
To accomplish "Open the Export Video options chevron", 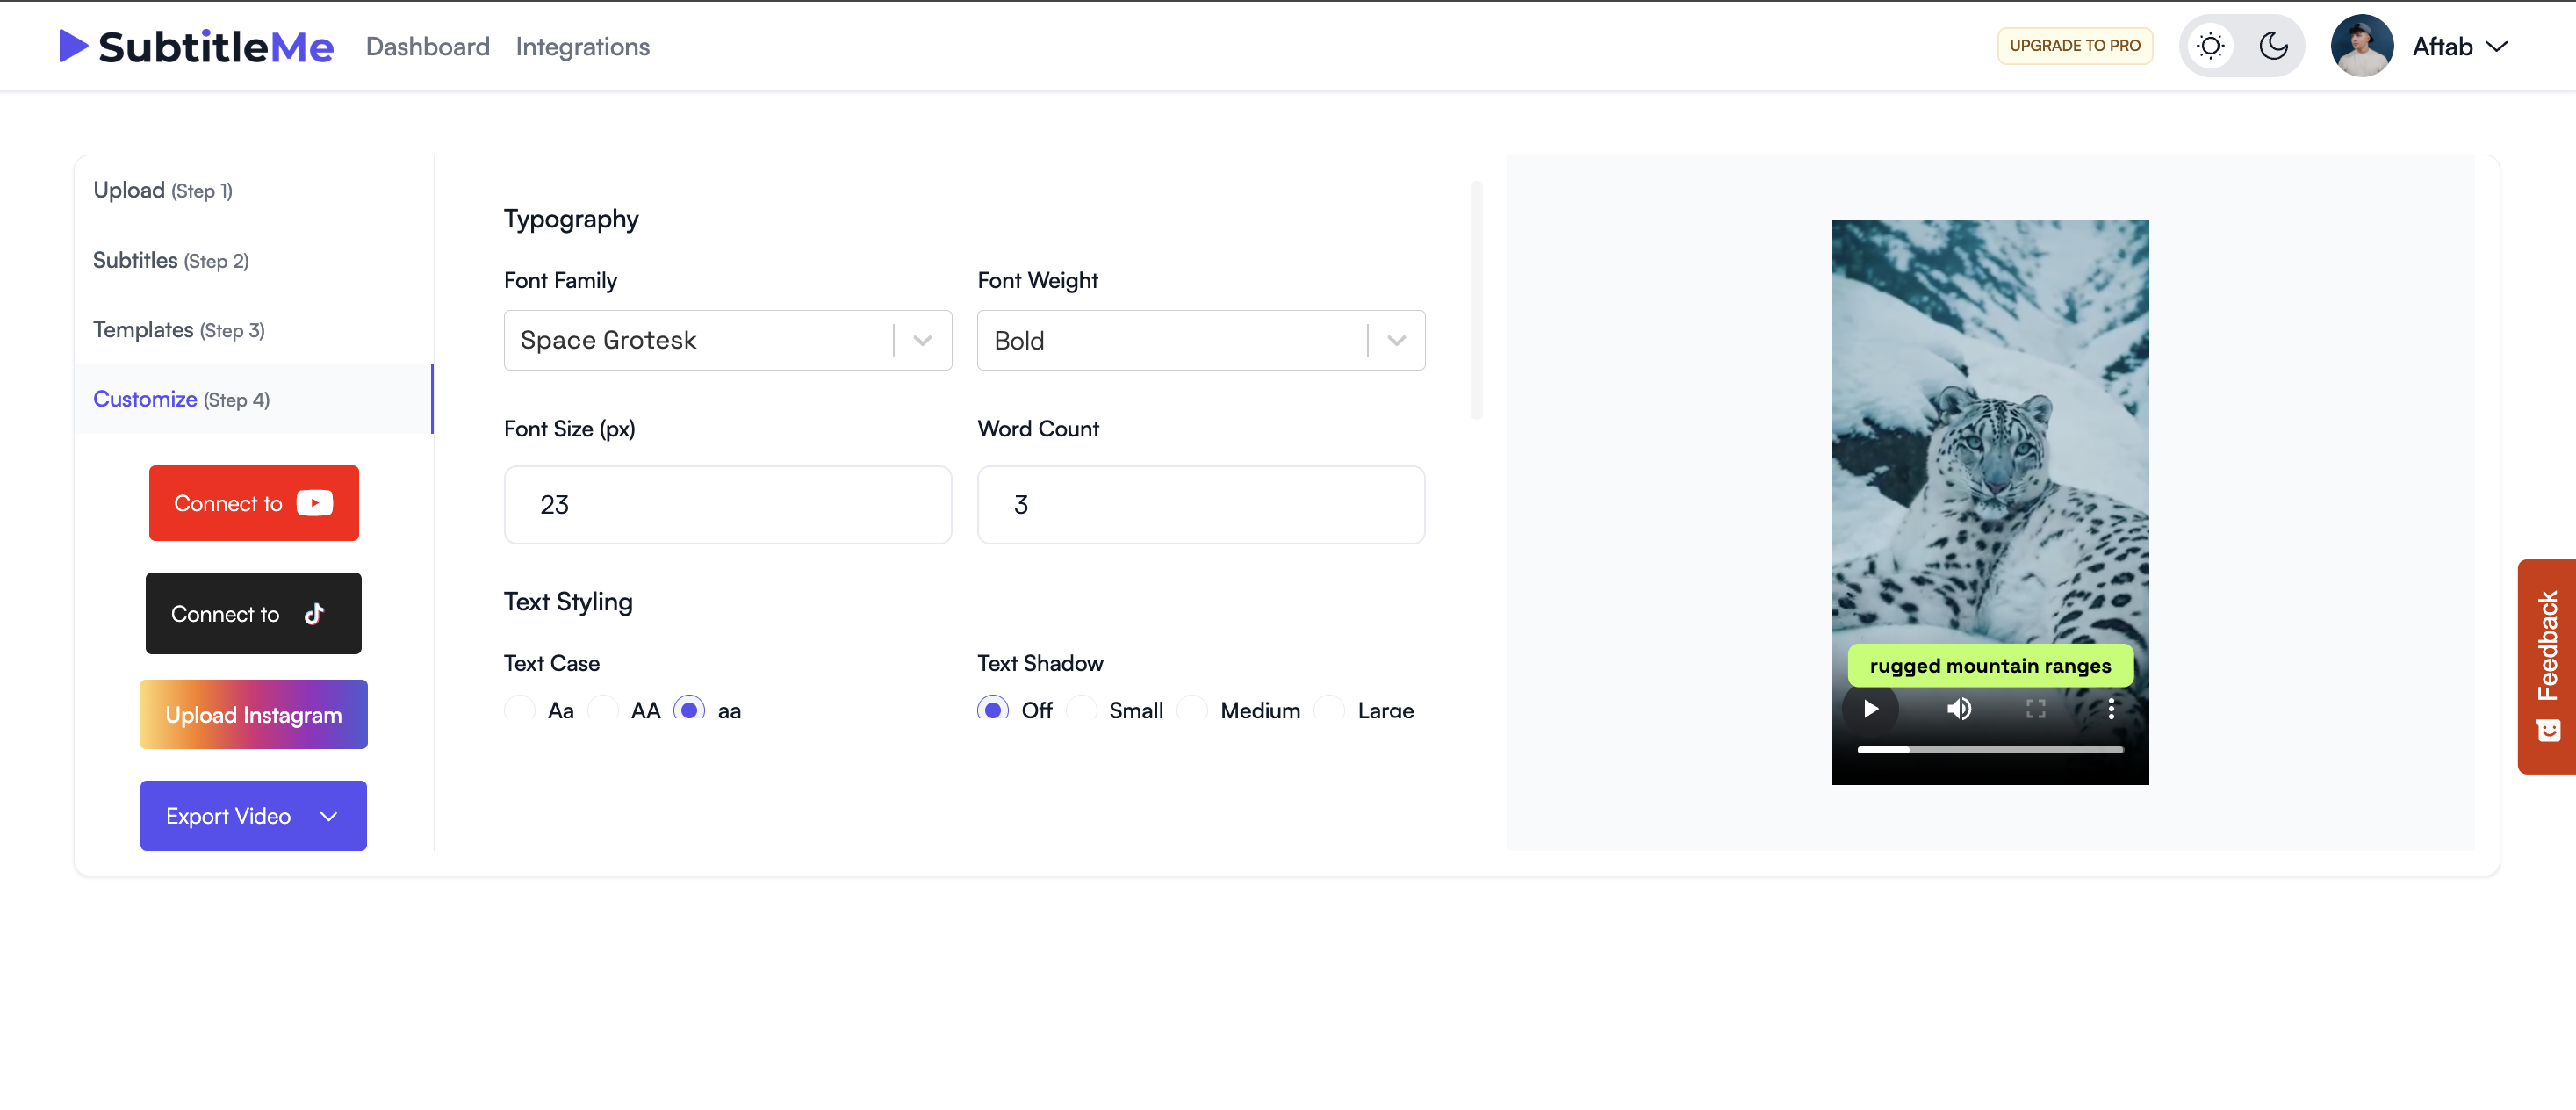I will 328,816.
